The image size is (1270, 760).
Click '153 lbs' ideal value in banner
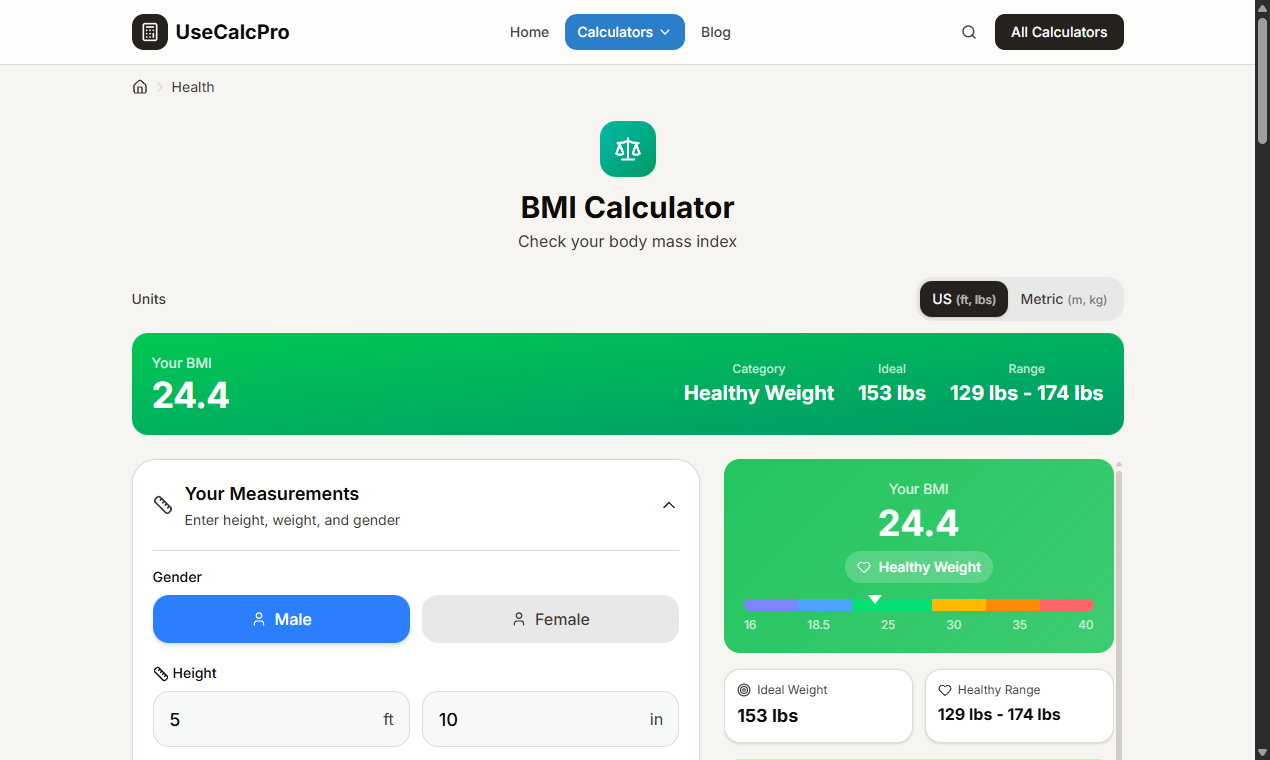(x=892, y=393)
